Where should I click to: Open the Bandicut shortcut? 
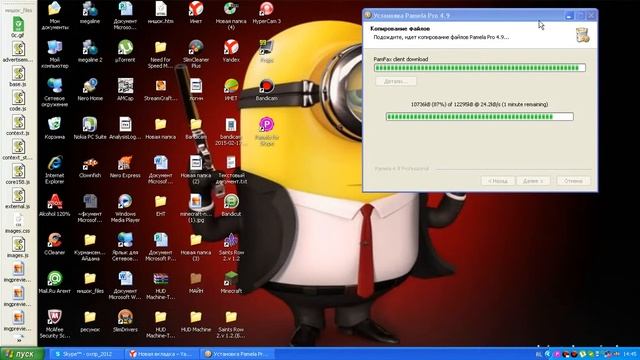coord(231,205)
